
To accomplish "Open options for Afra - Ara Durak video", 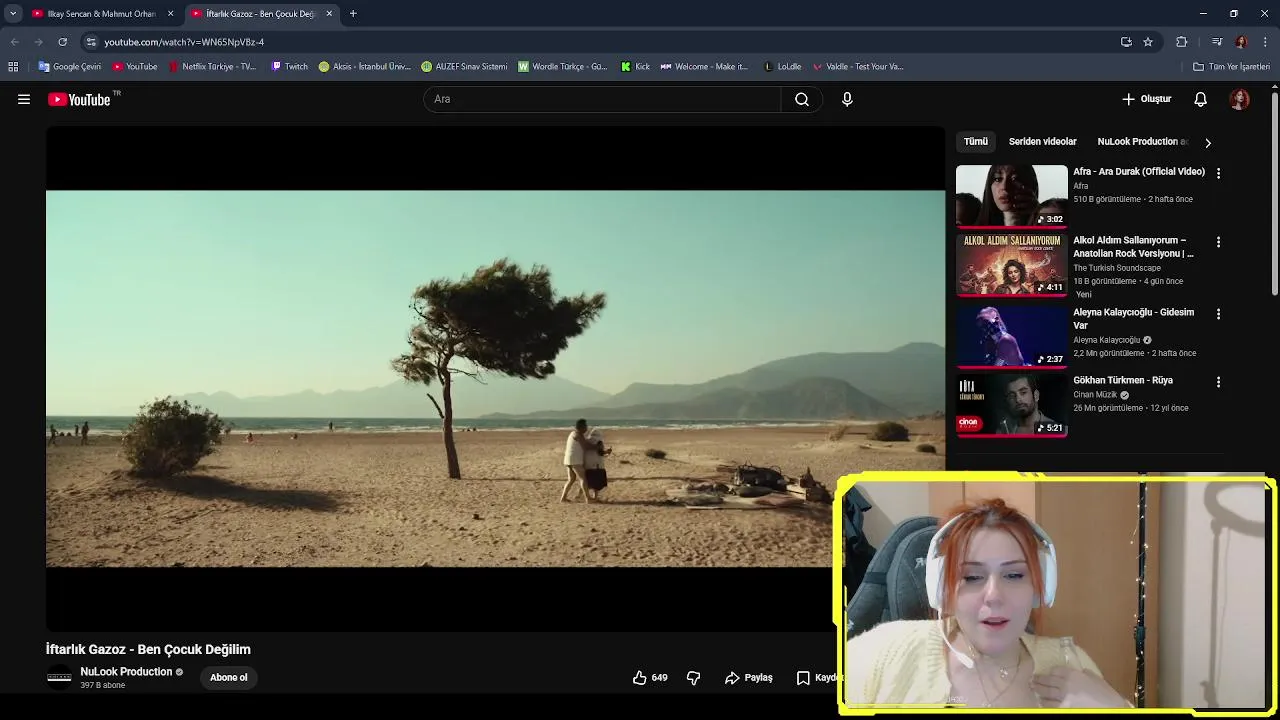I will [x=1218, y=173].
